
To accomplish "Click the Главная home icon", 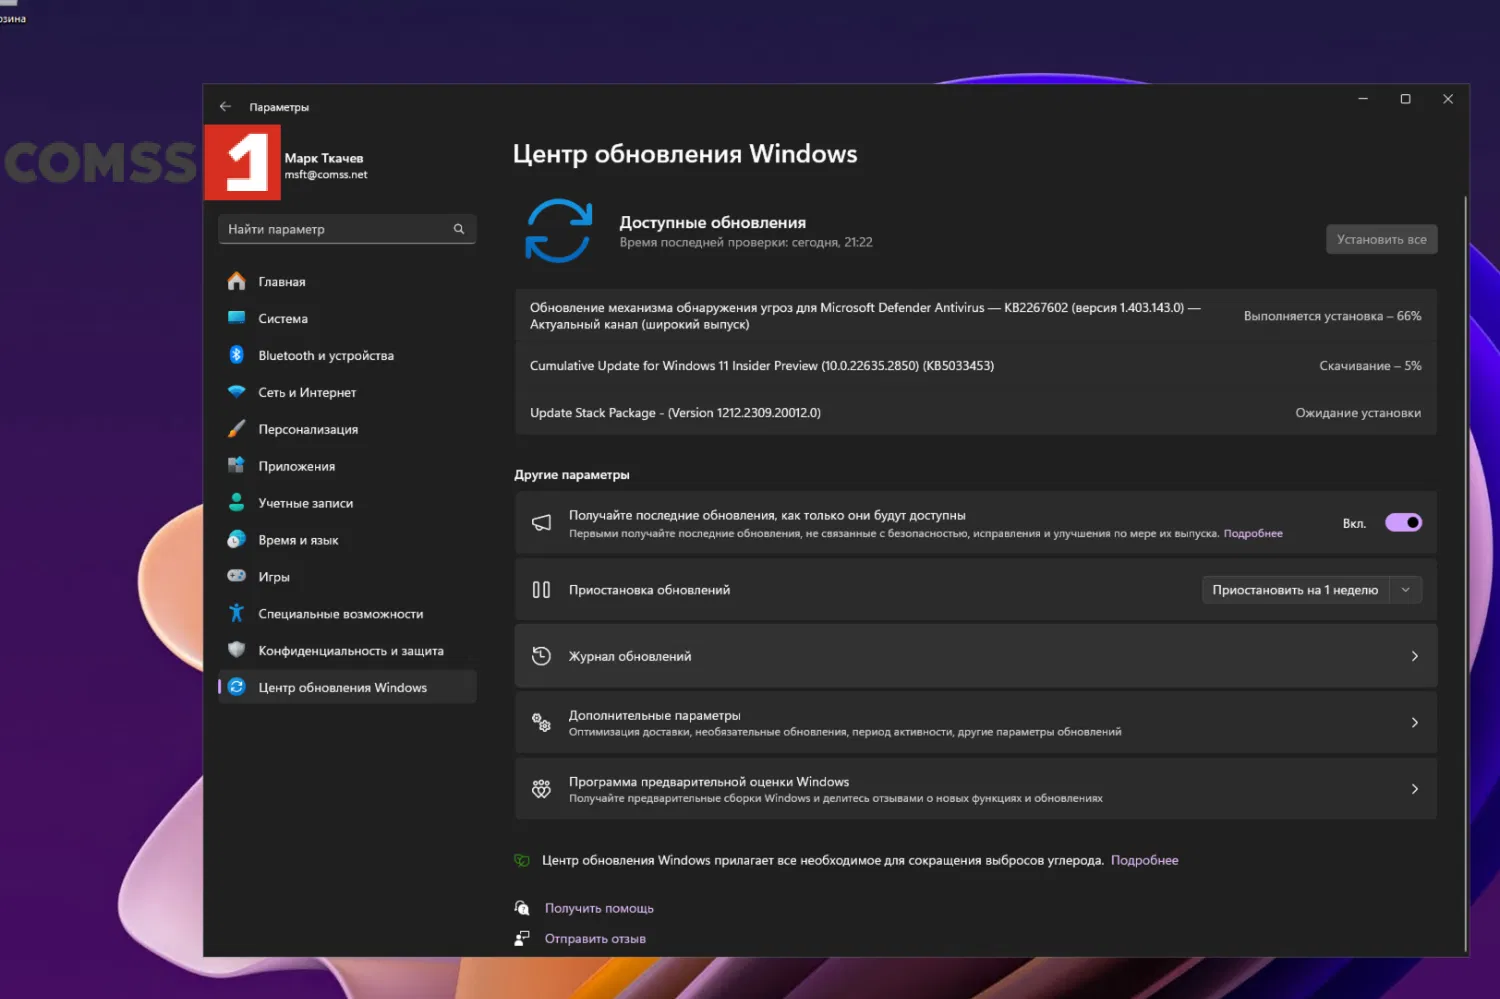I will tap(236, 281).
